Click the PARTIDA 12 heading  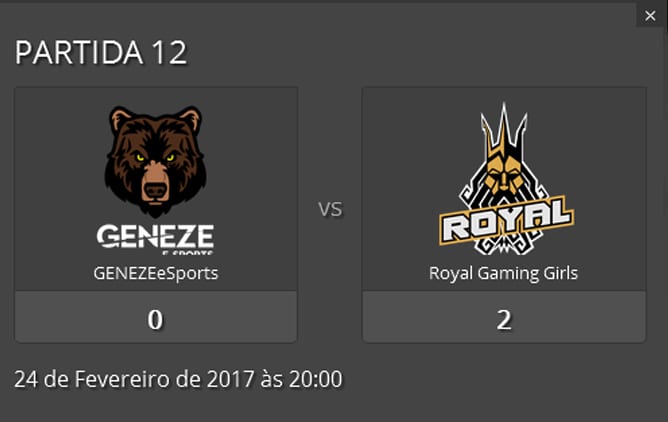101,52
